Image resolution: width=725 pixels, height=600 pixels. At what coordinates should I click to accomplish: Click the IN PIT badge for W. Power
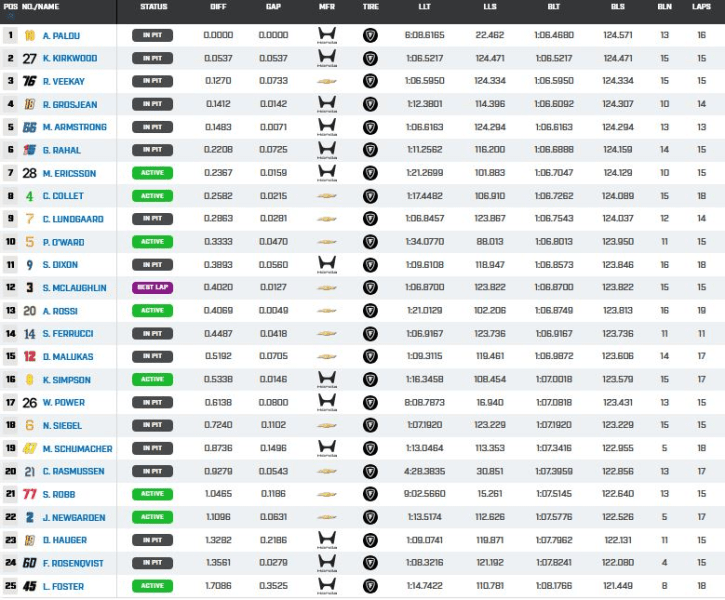(152, 402)
